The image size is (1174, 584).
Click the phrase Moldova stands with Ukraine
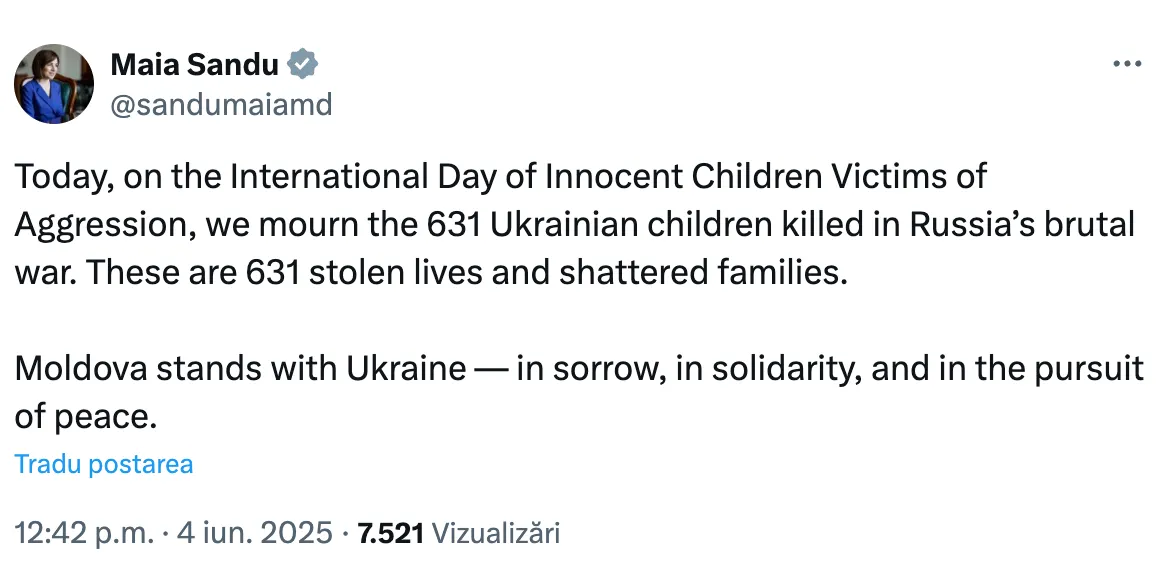tap(240, 369)
